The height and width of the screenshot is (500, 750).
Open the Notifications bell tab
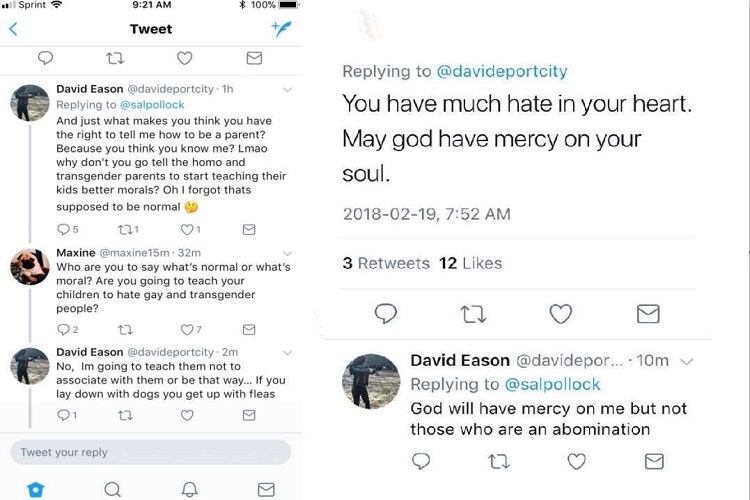(x=189, y=489)
